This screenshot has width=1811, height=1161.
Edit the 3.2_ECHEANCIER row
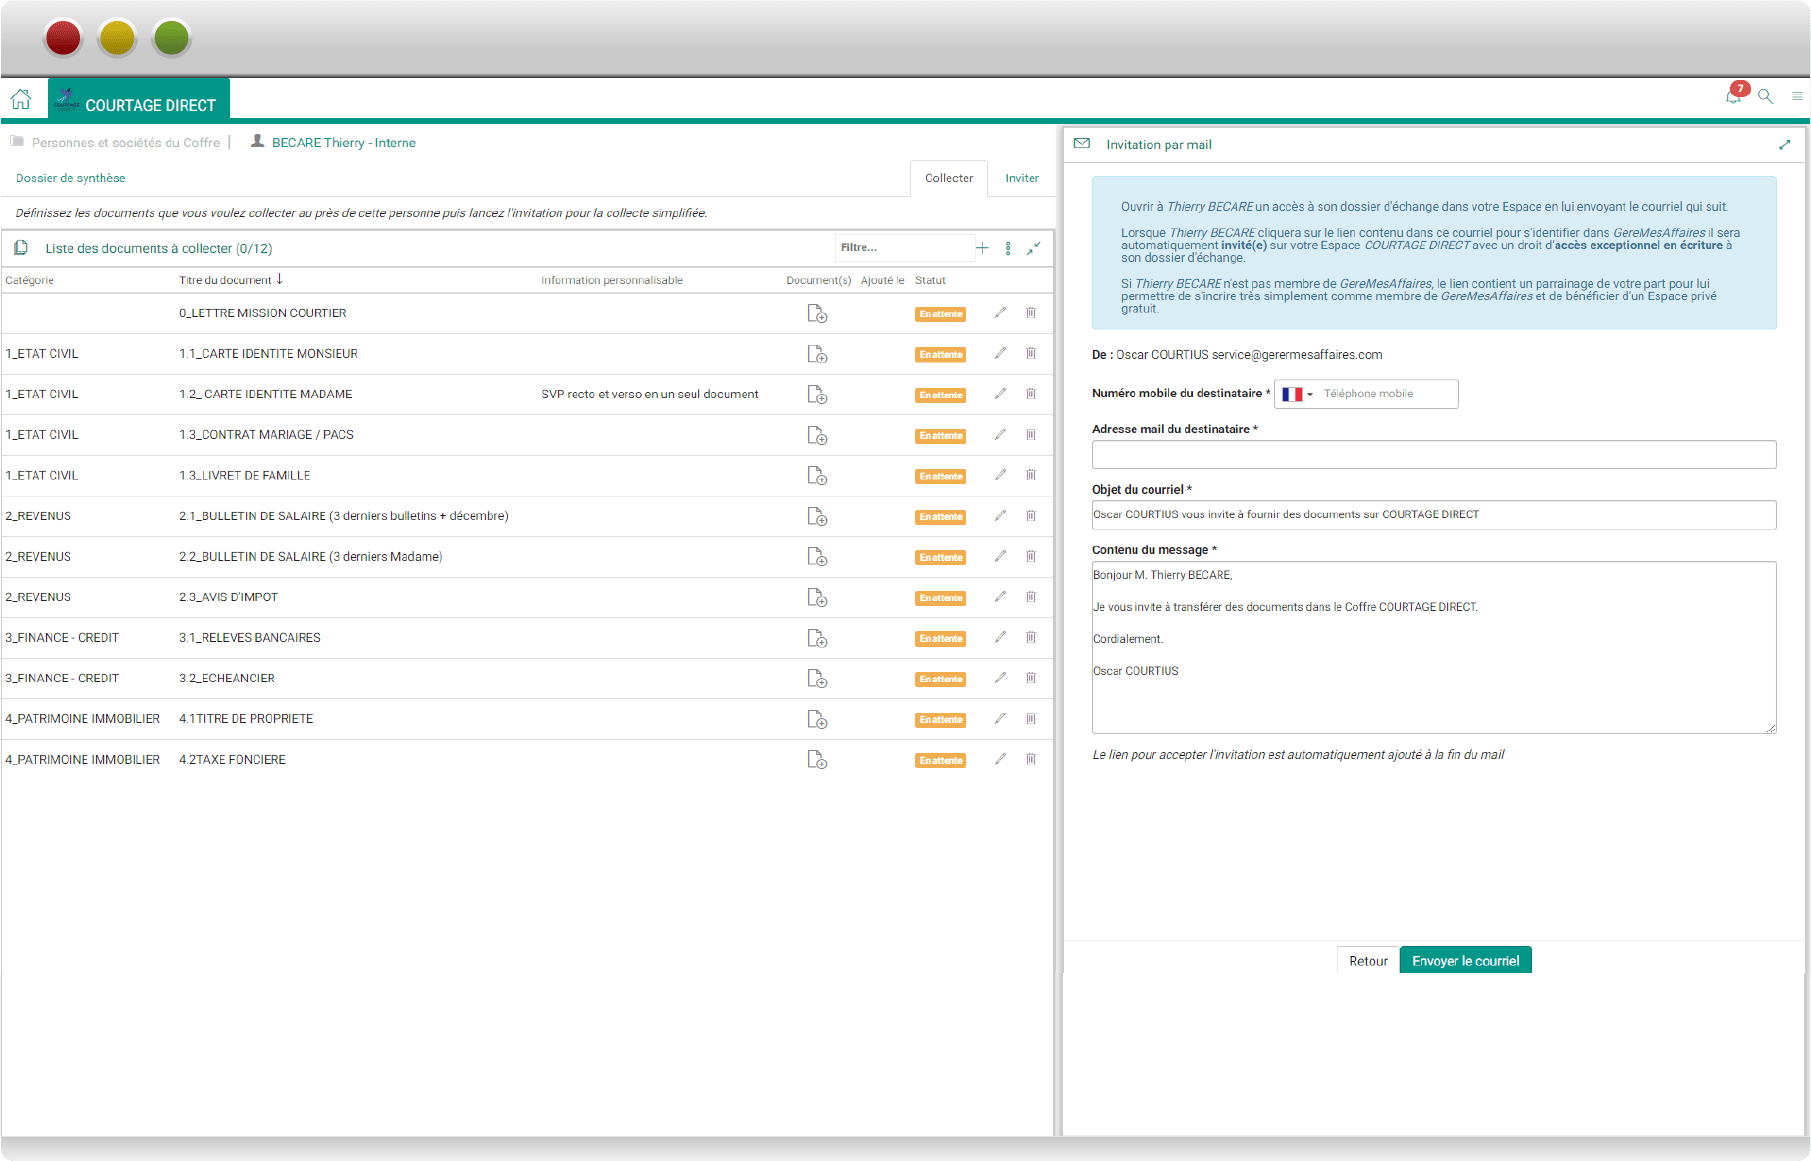pyautogui.click(x=1000, y=678)
